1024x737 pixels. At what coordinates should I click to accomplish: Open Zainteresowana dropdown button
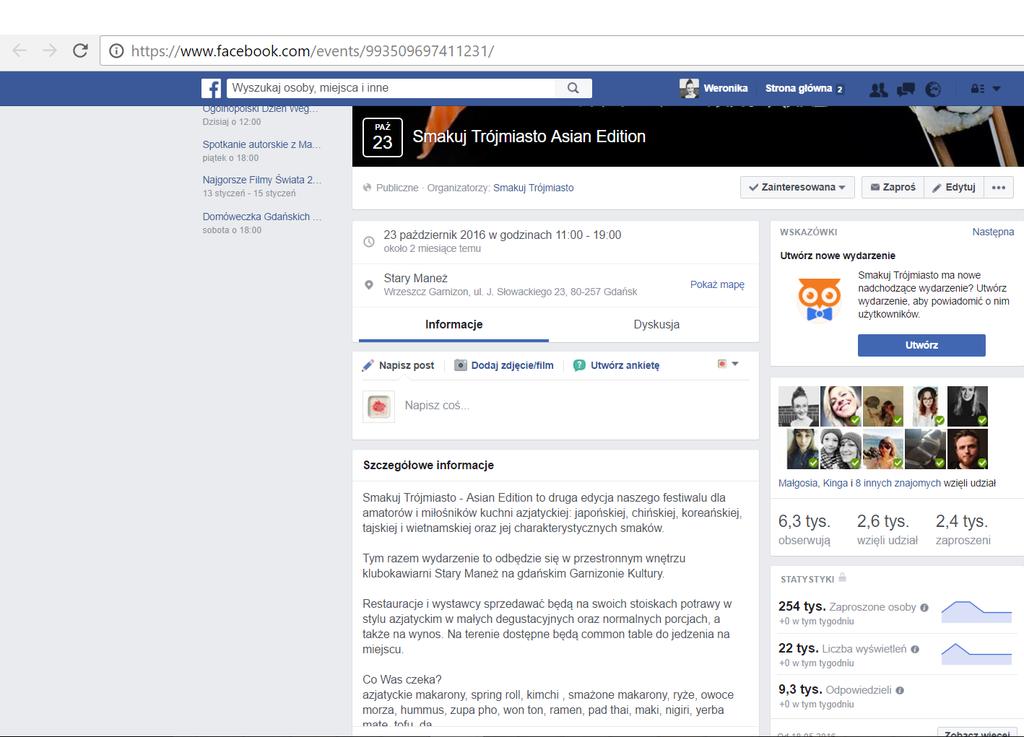(797, 187)
